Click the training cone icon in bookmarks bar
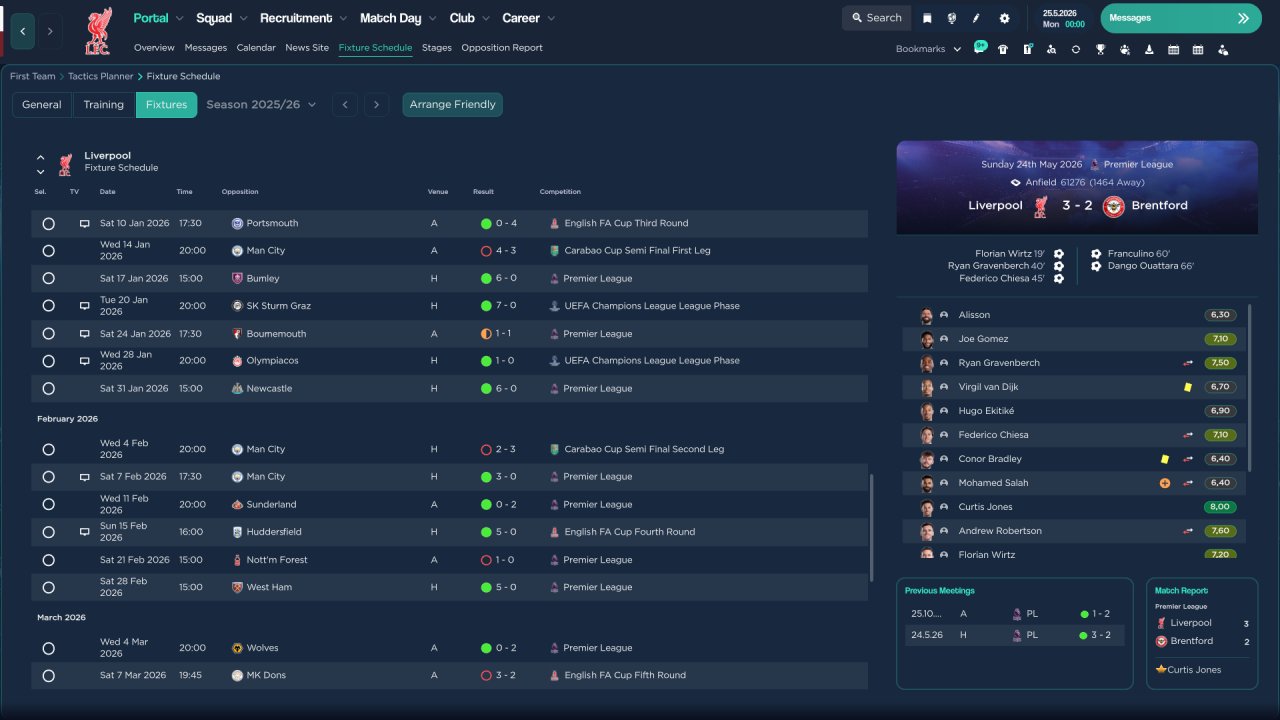Screen dimensions: 1280x720 [1149, 49]
